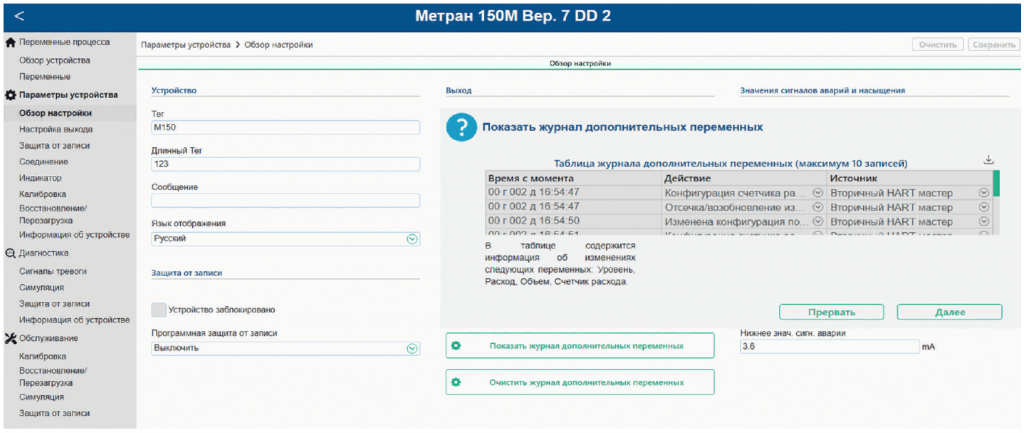Click the blue question mark dialog icon
The width and height of the screenshot is (1024, 433).
click(462, 127)
